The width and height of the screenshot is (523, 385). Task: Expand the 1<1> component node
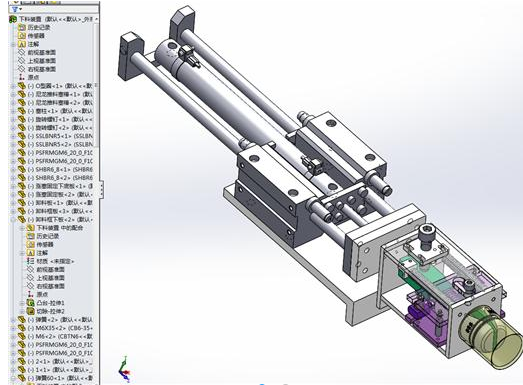[x=13, y=370]
